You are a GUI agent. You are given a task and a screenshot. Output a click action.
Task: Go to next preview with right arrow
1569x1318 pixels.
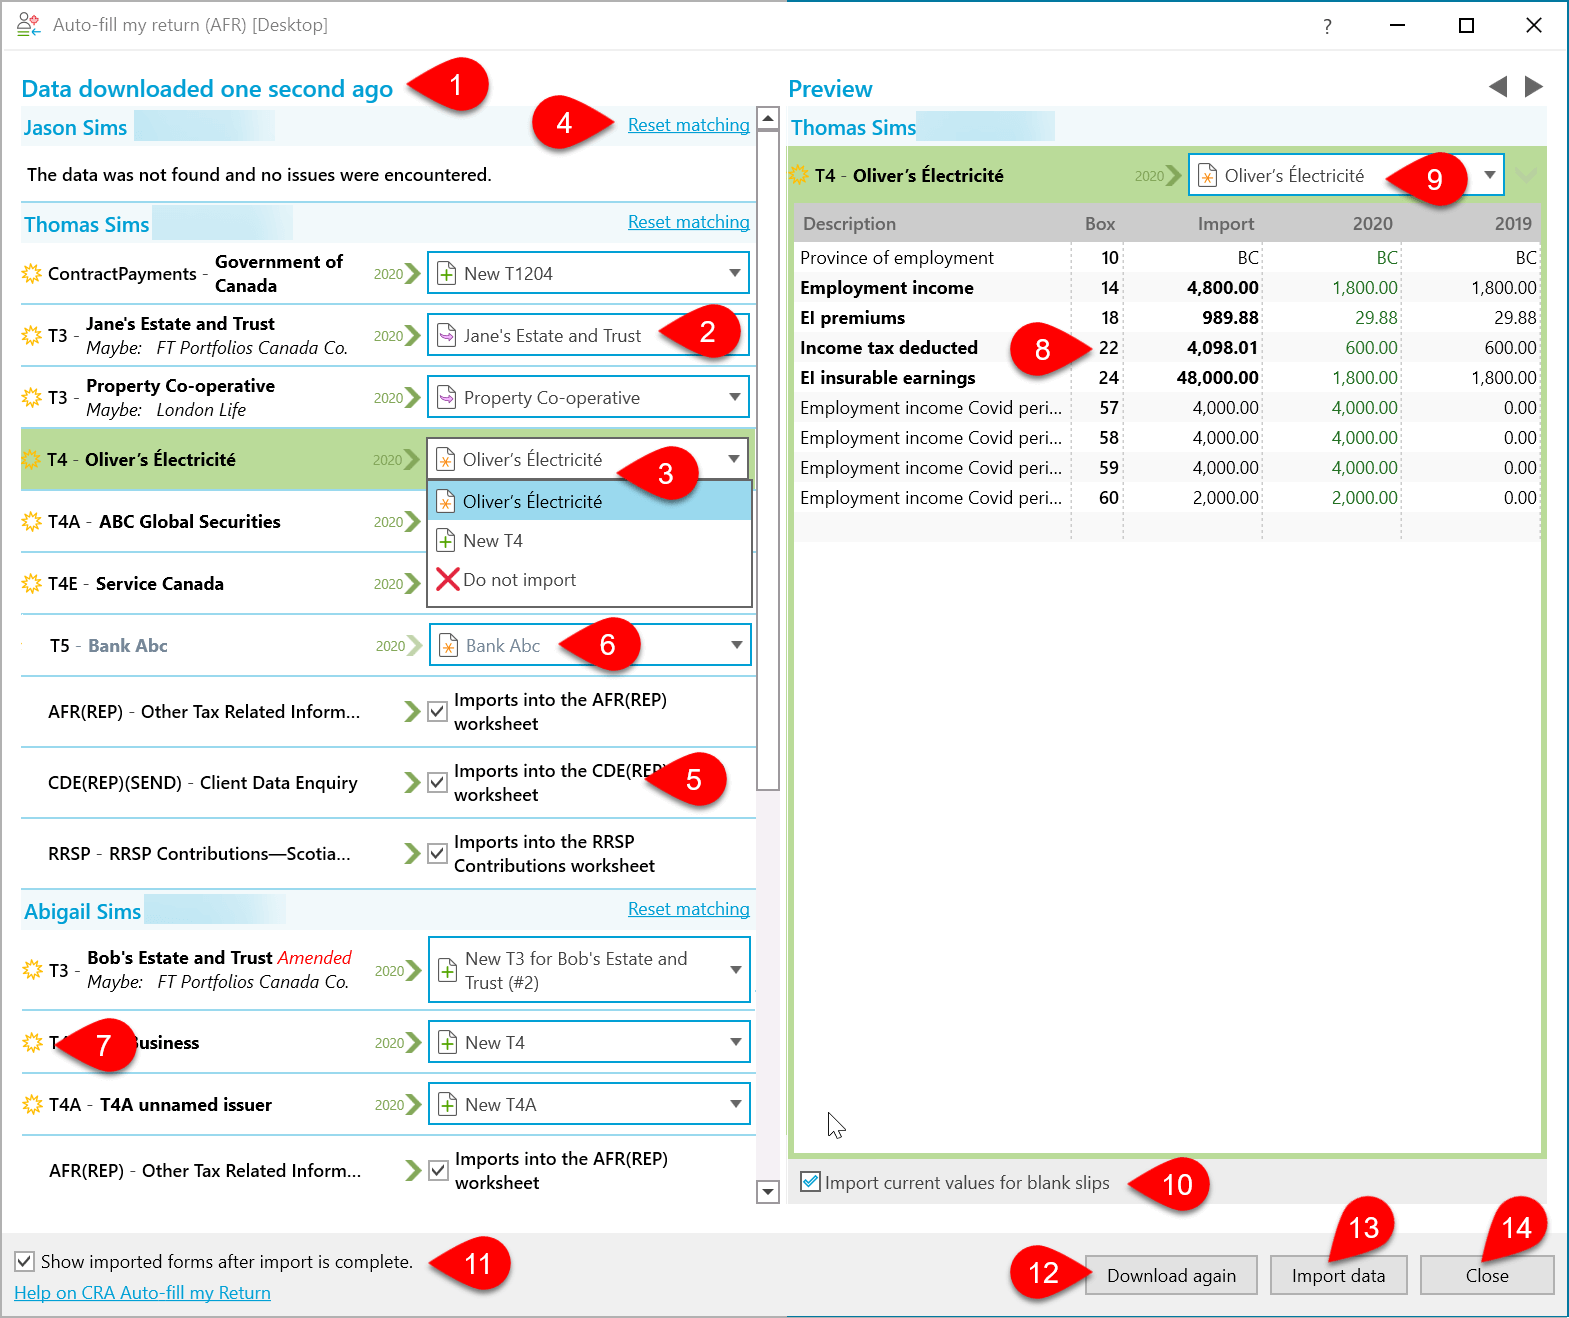1534,87
